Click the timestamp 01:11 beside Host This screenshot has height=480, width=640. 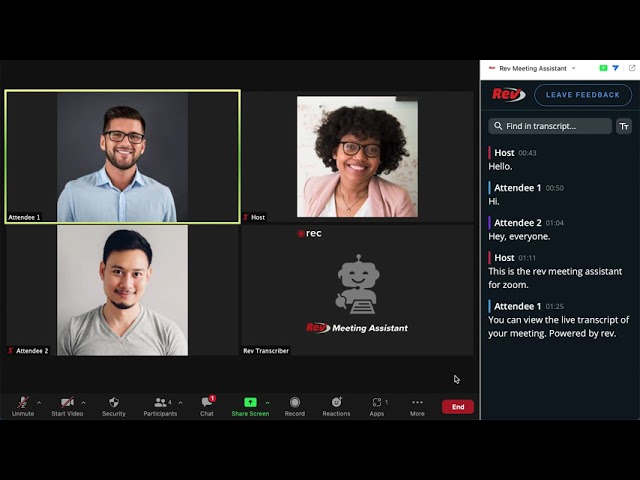point(527,258)
